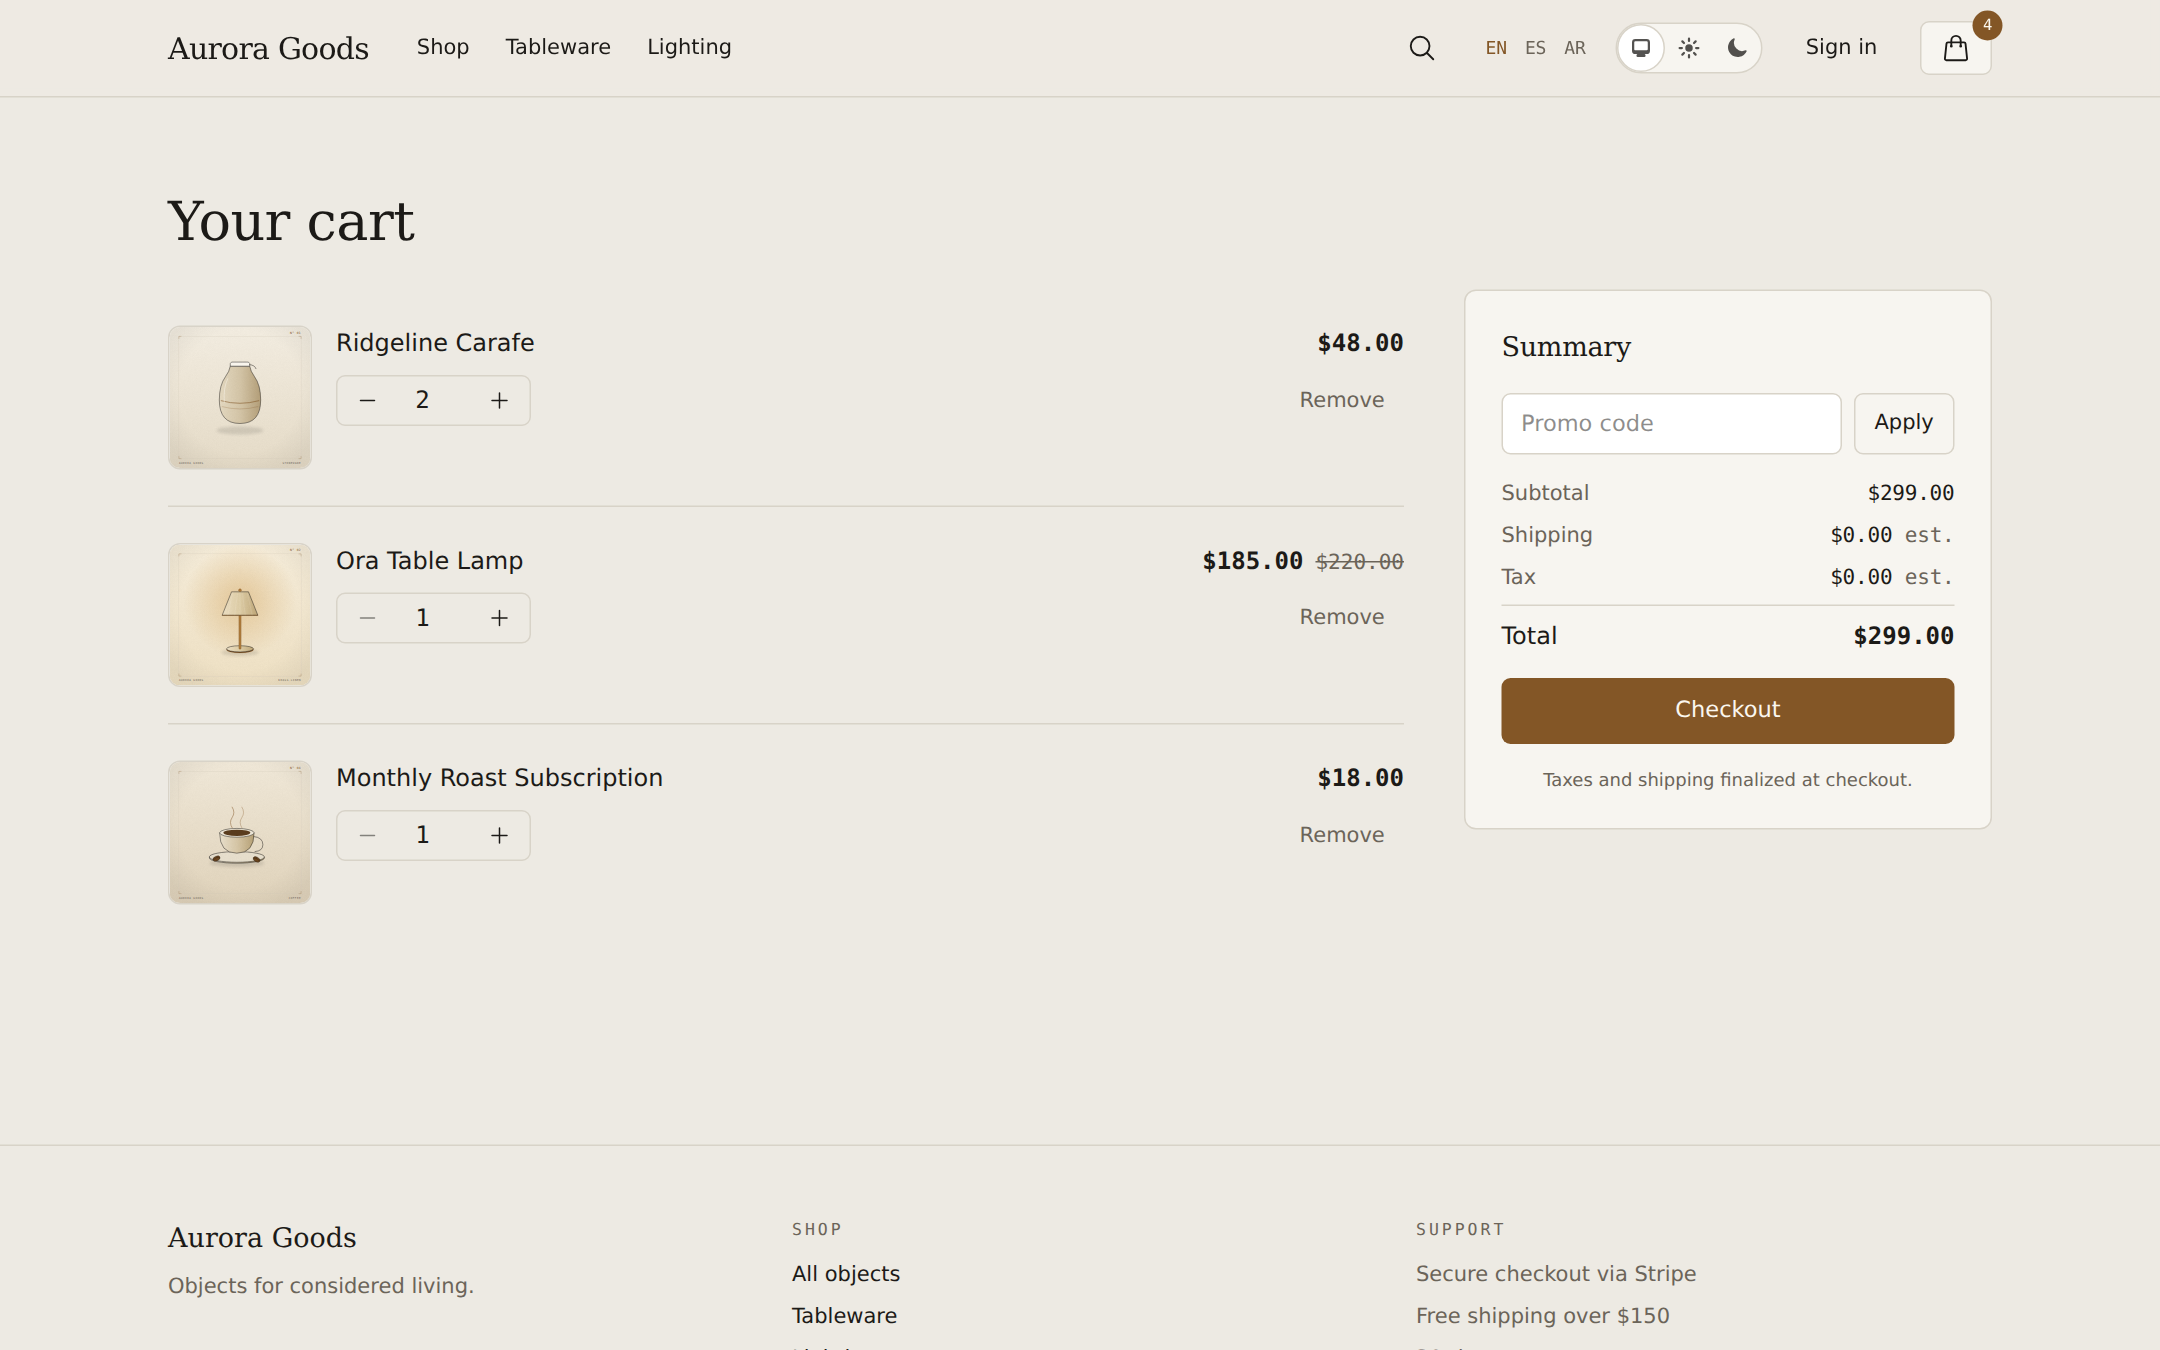This screenshot has width=2160, height=1350.
Task: Decrease Ora Table Lamp quantity
Action: click(x=367, y=618)
